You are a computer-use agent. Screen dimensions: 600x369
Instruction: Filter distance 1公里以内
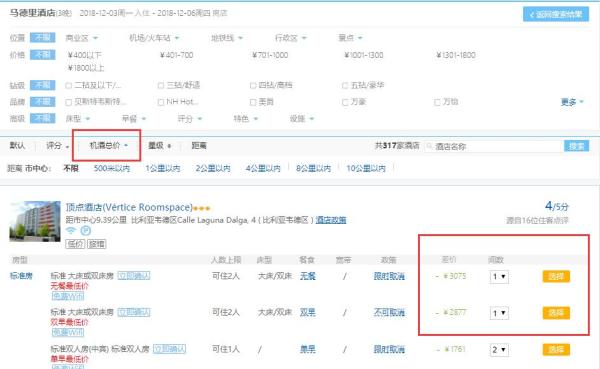pyautogui.click(x=163, y=168)
